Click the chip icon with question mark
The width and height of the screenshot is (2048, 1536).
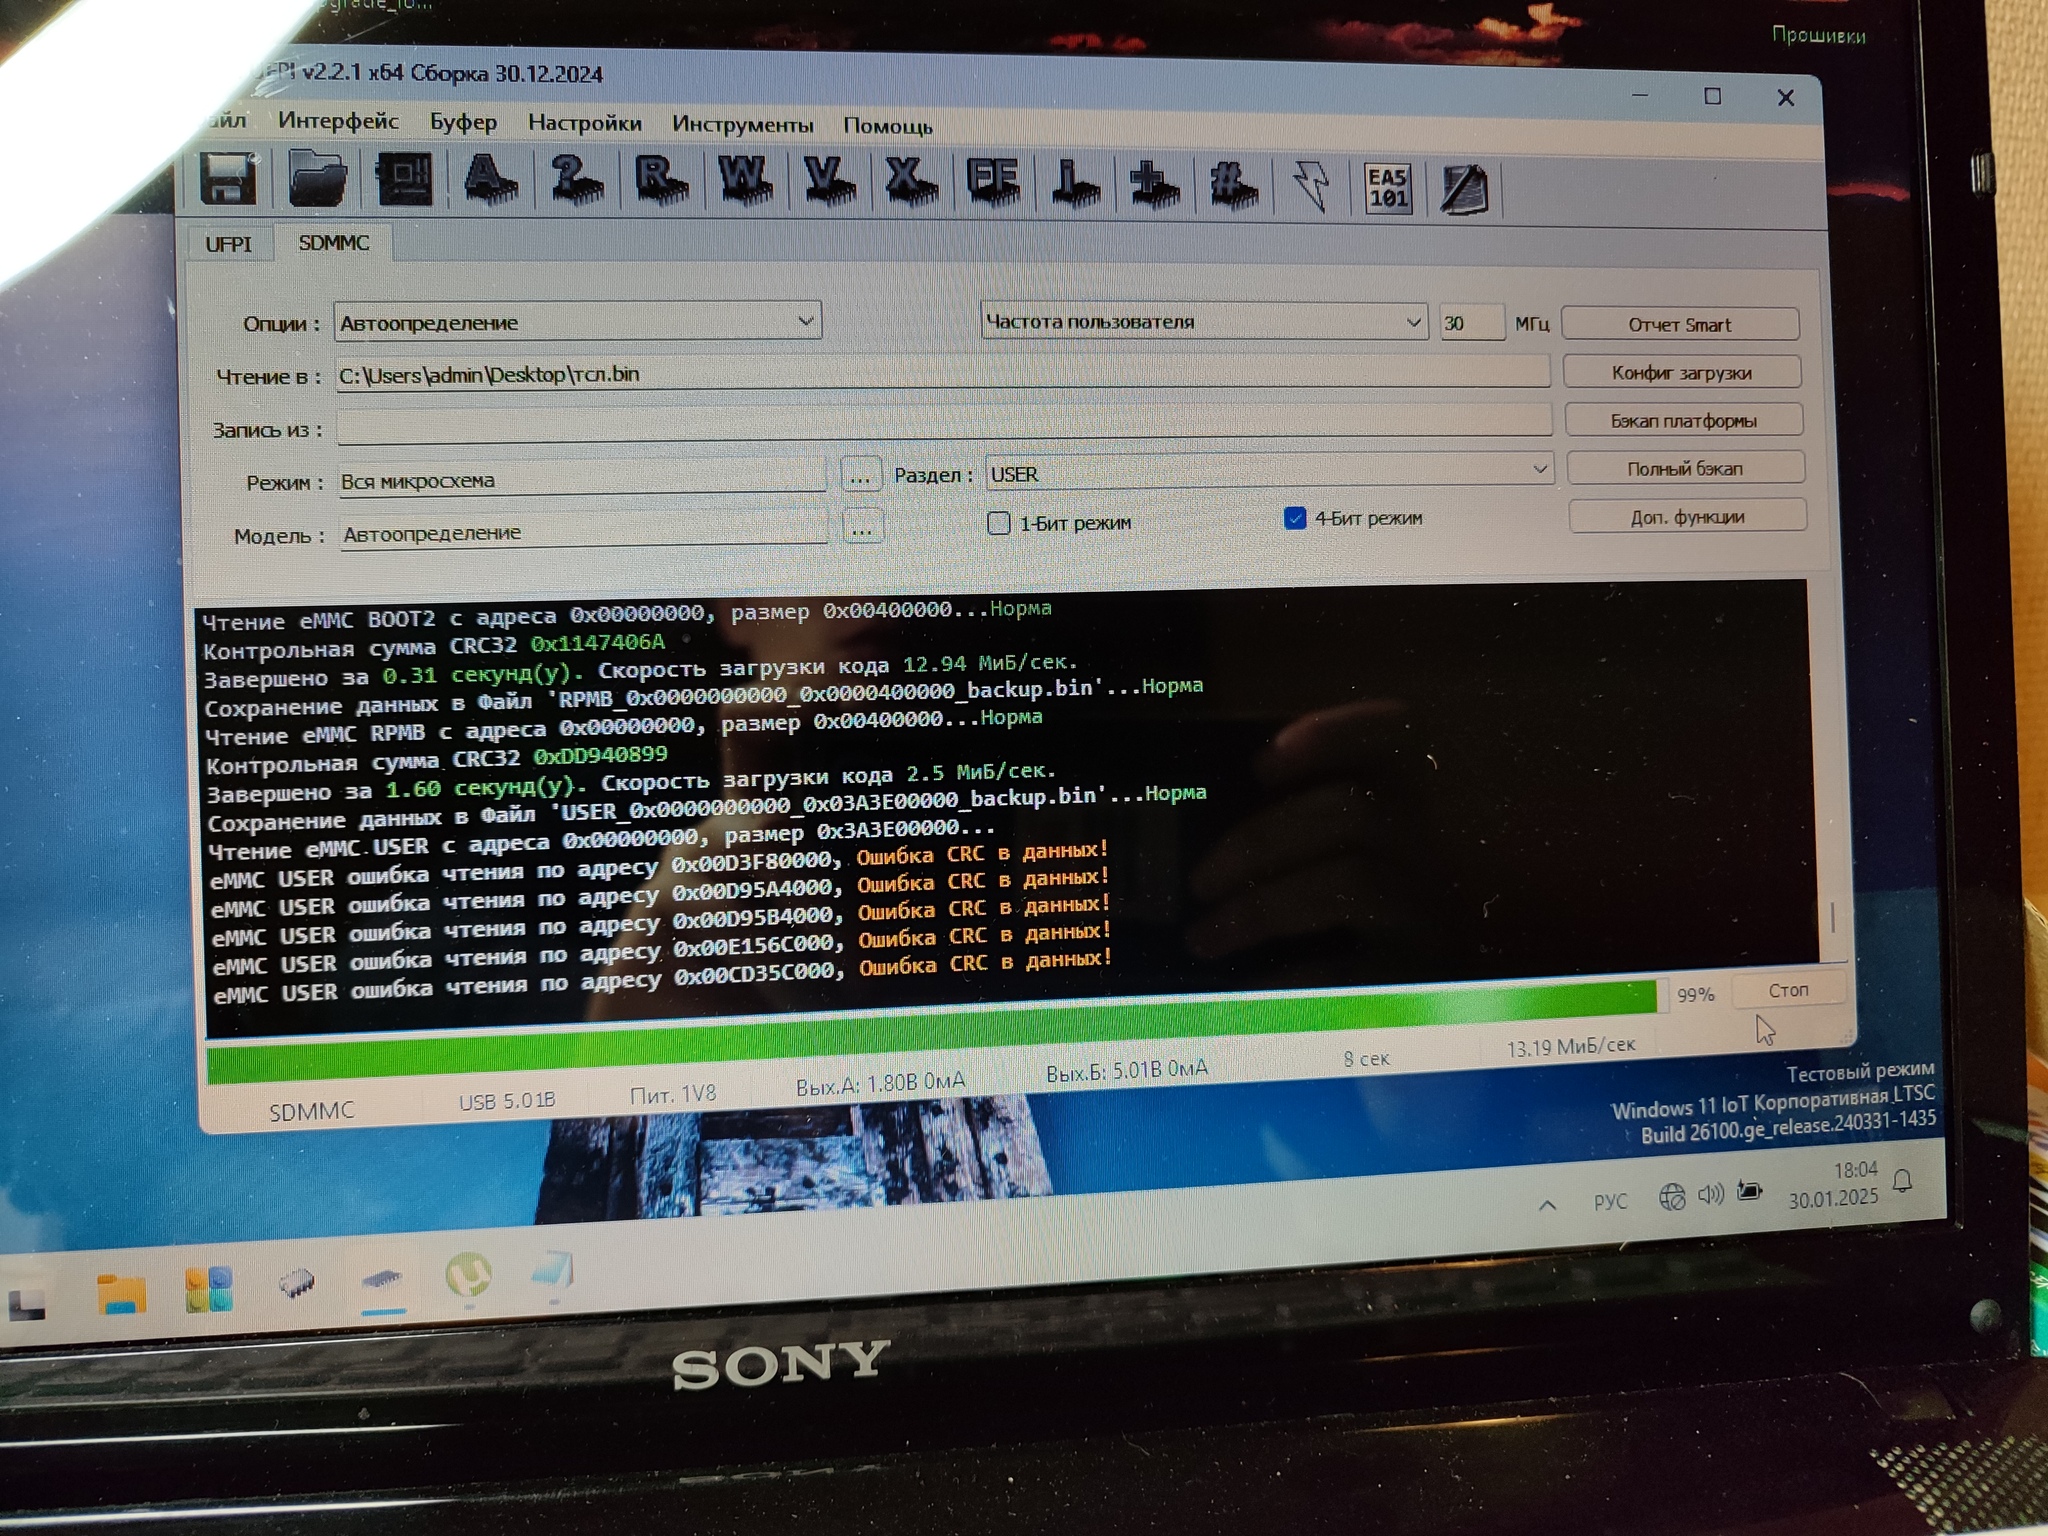[x=576, y=180]
